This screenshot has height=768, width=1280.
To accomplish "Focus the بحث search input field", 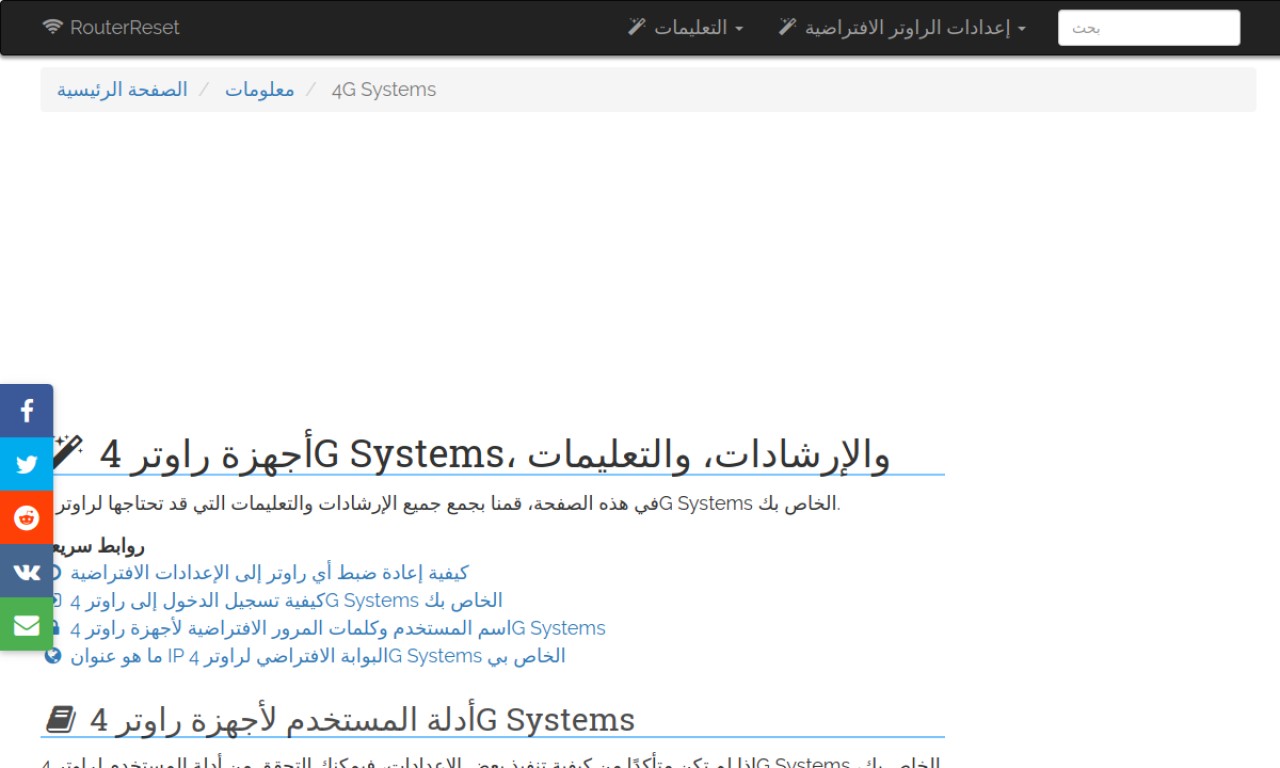I will point(1148,28).
